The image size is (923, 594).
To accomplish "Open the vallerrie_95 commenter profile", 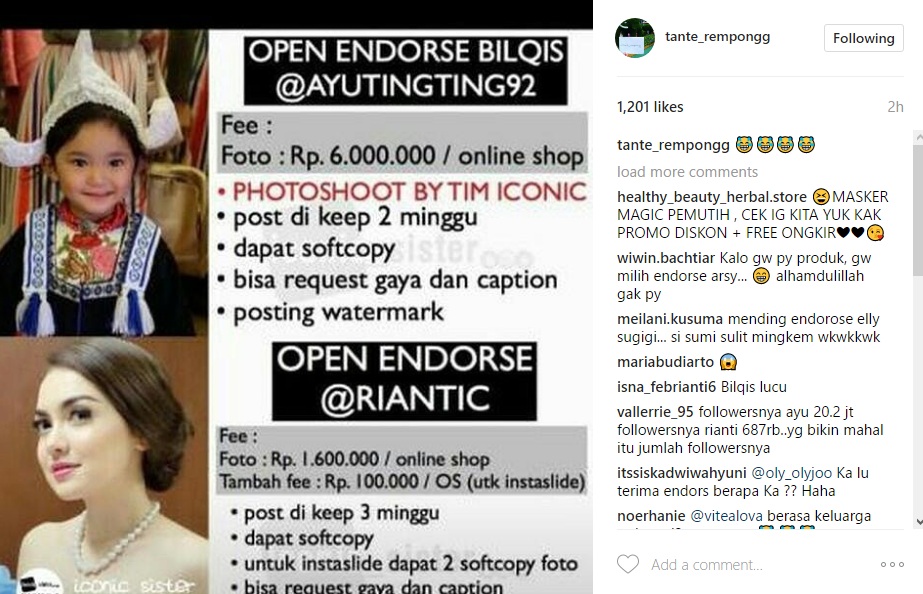I will pos(655,412).
